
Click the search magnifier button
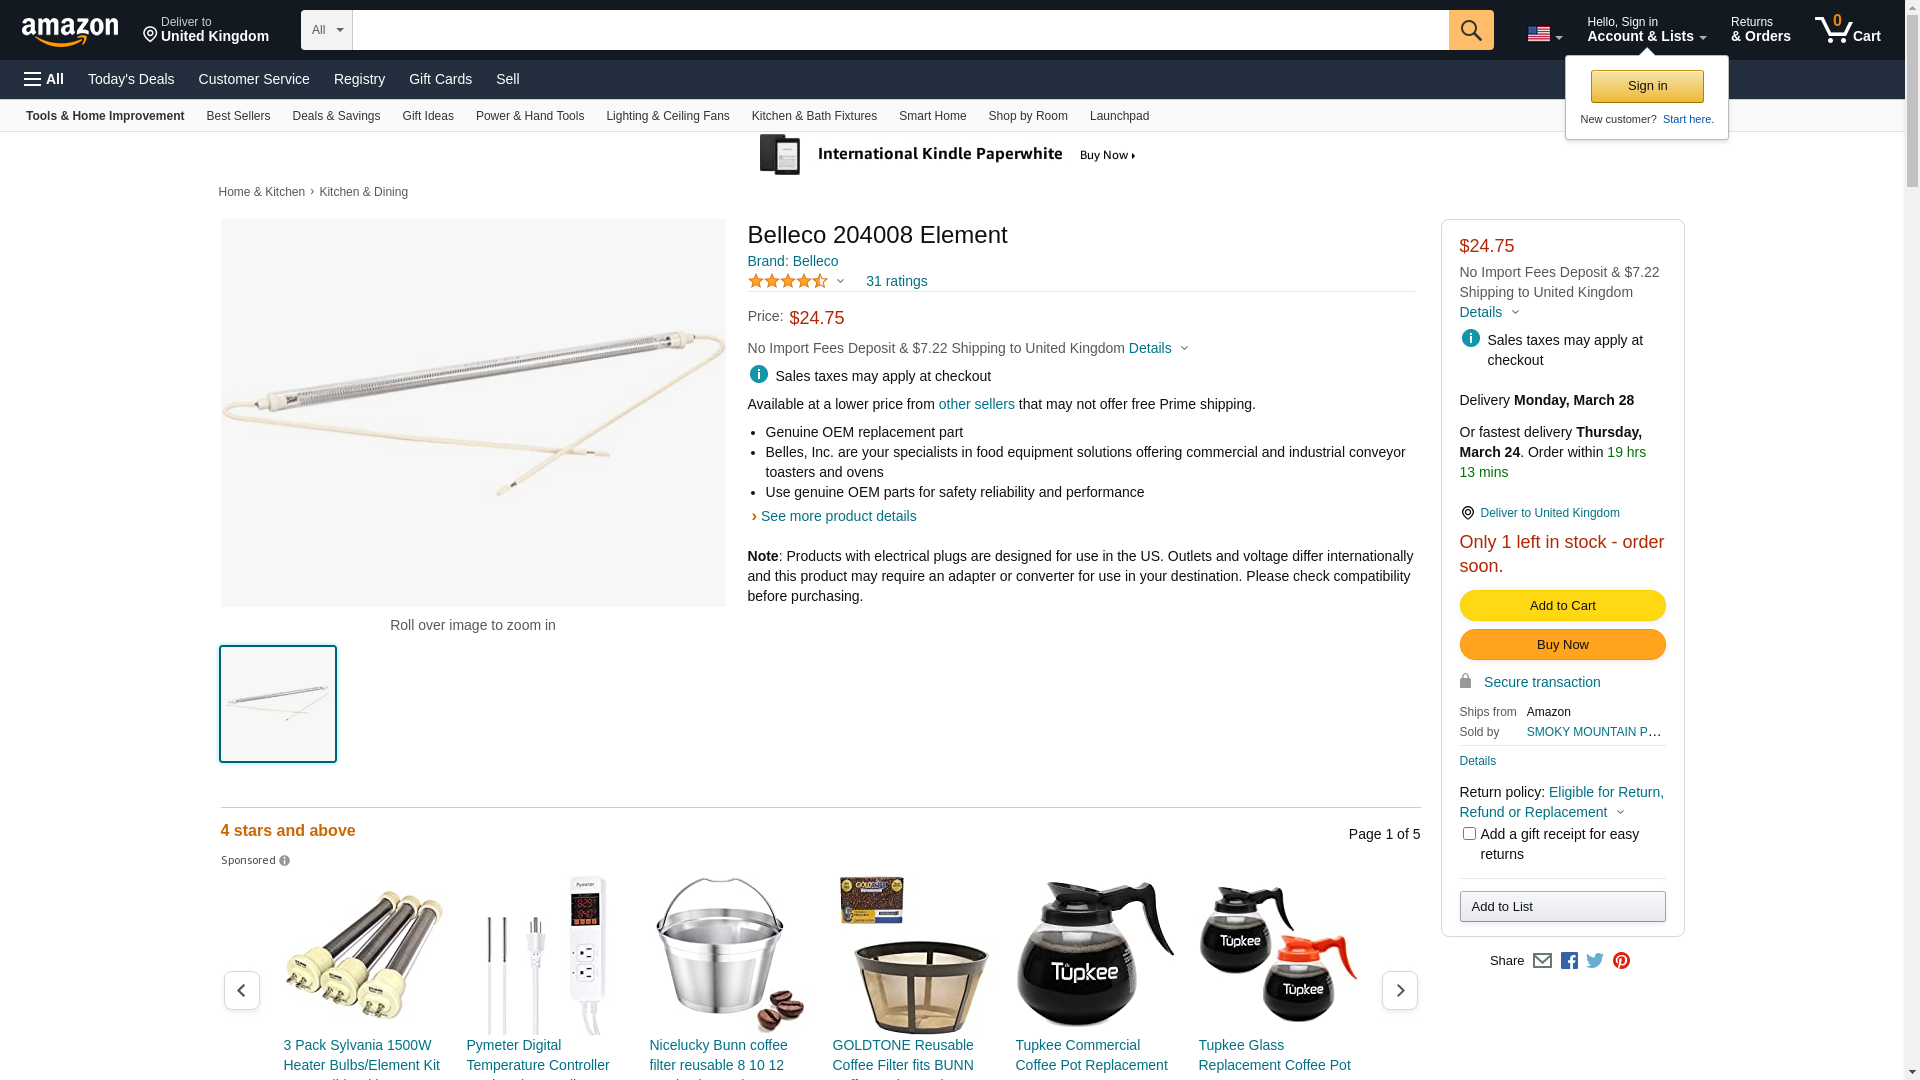click(x=1470, y=30)
